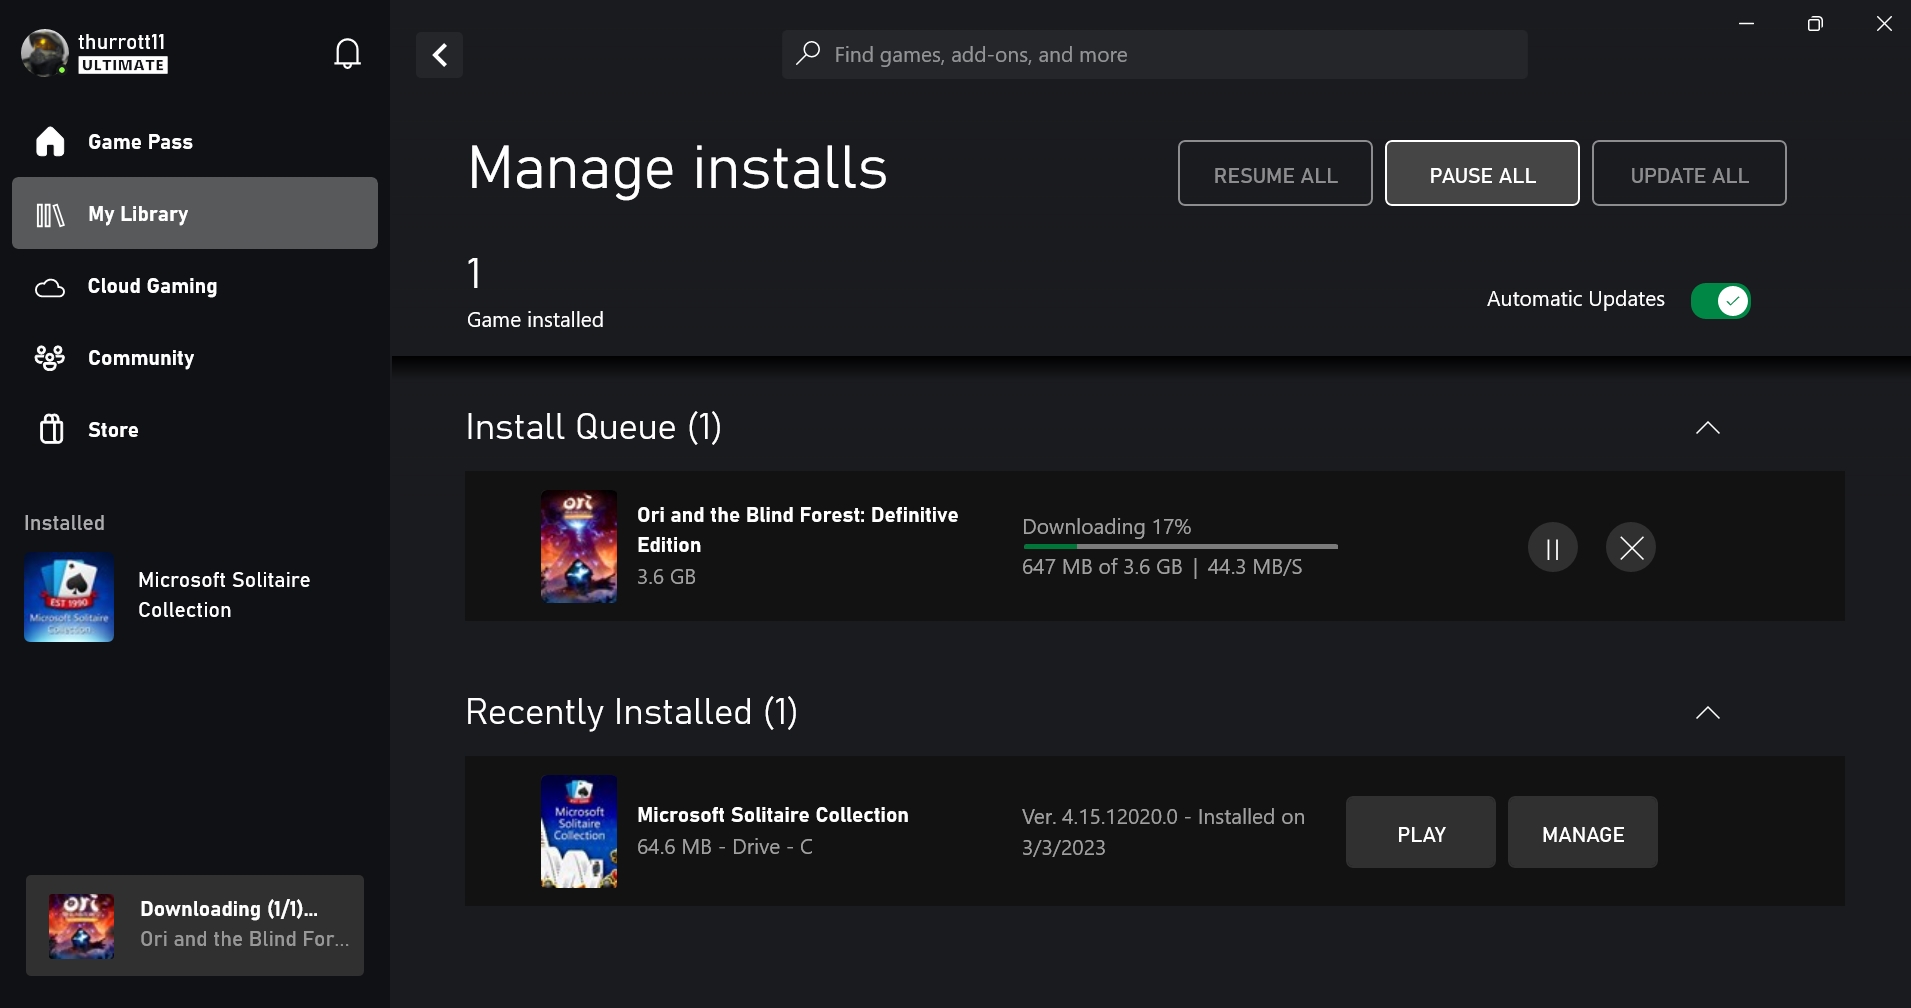
Task: Click the thurrott11 profile avatar
Action: (x=44, y=53)
